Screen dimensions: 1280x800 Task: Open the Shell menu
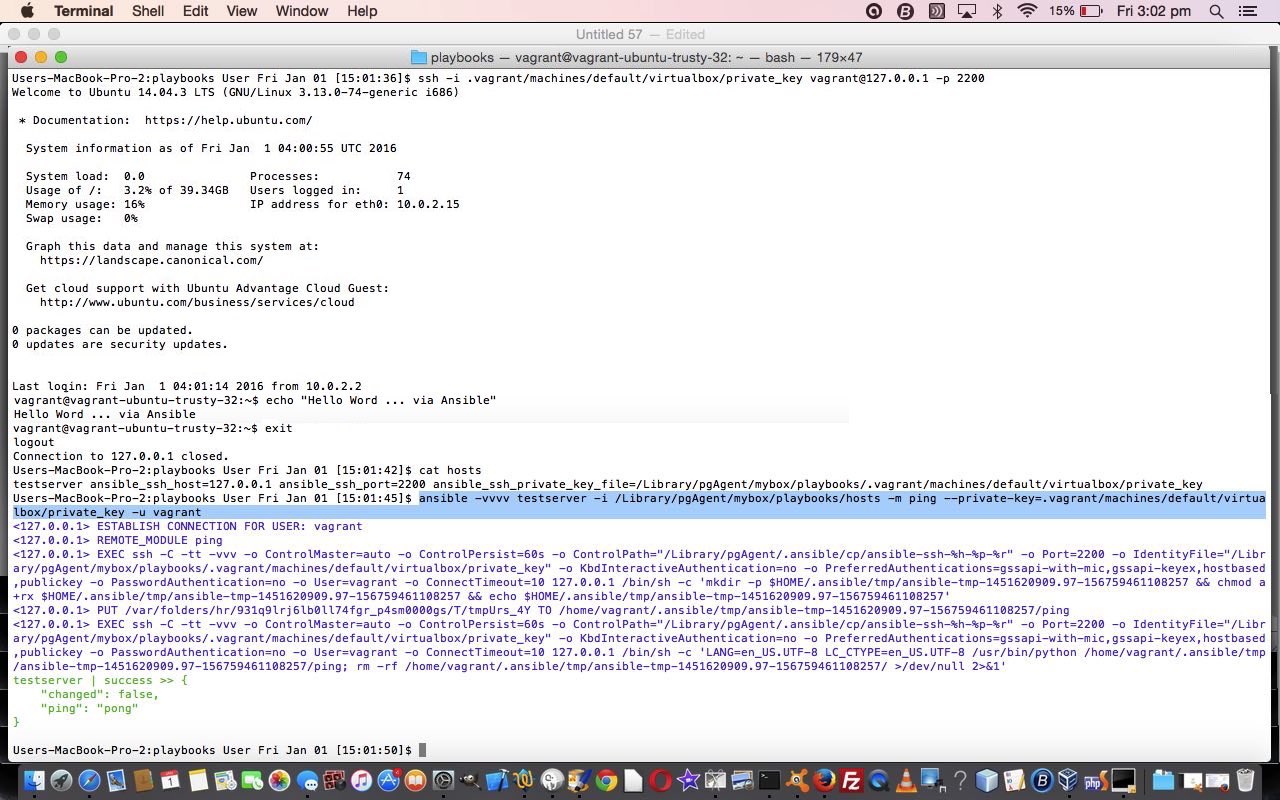click(x=148, y=11)
